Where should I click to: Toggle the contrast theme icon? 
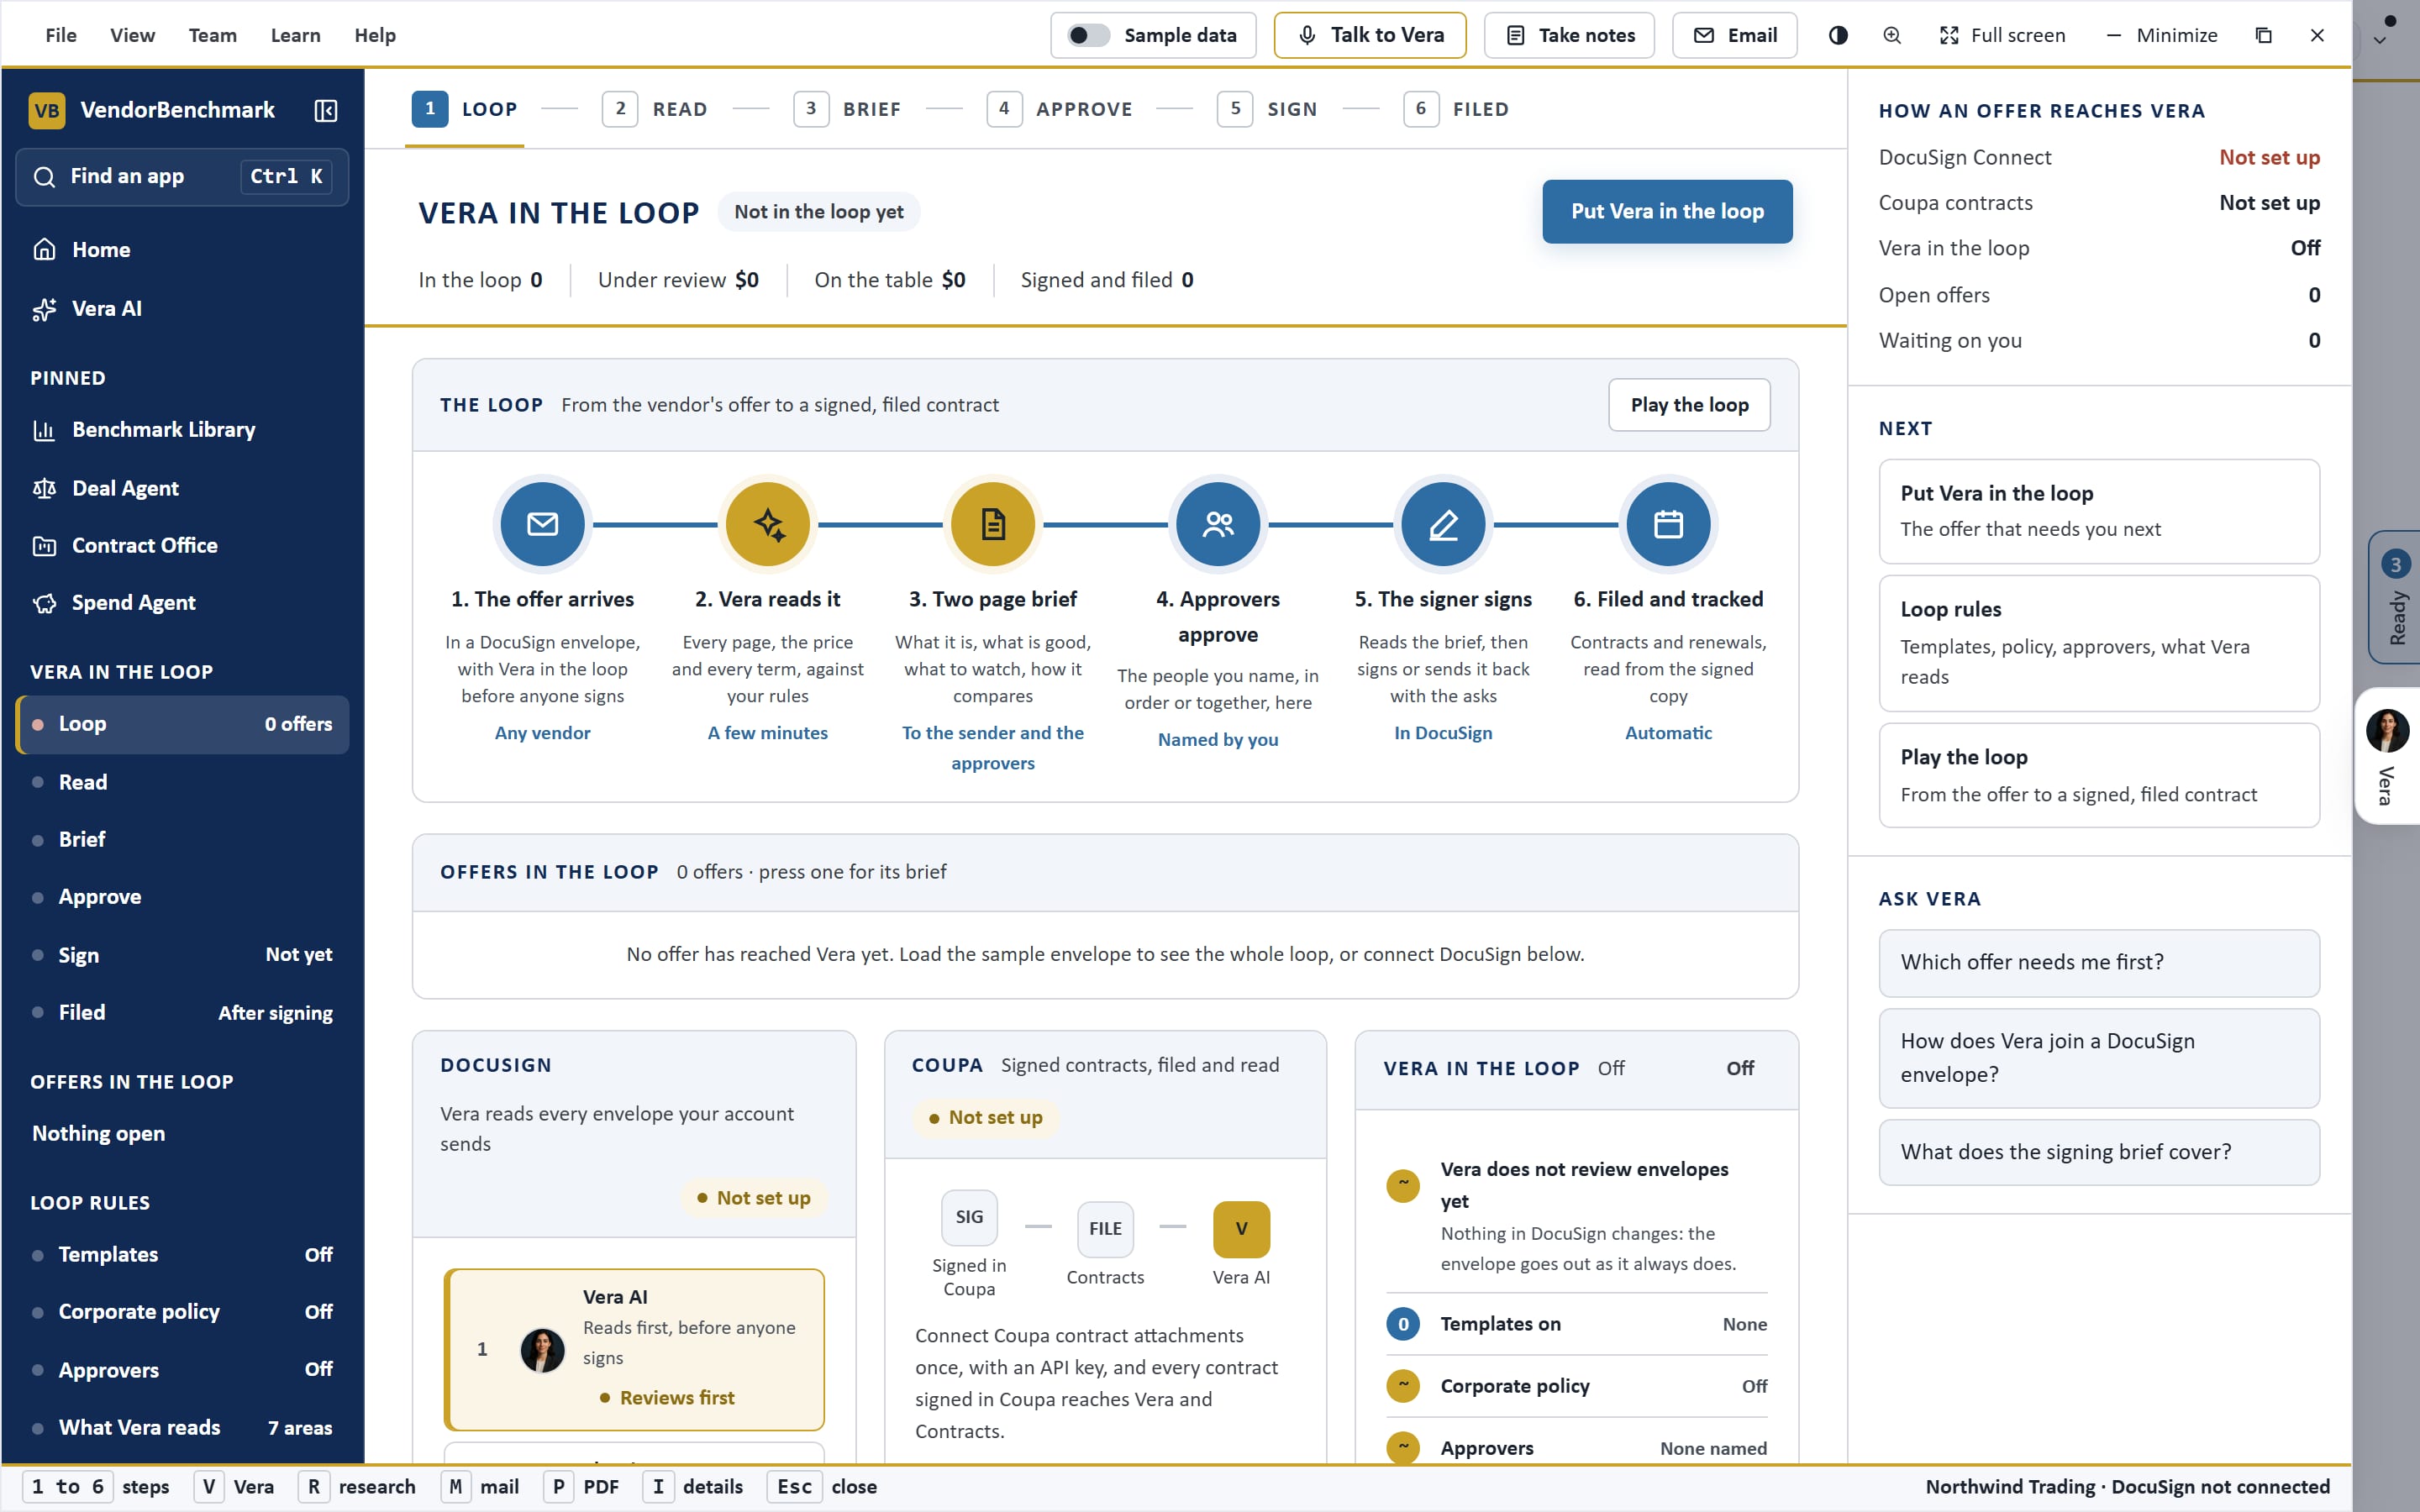(x=1838, y=35)
